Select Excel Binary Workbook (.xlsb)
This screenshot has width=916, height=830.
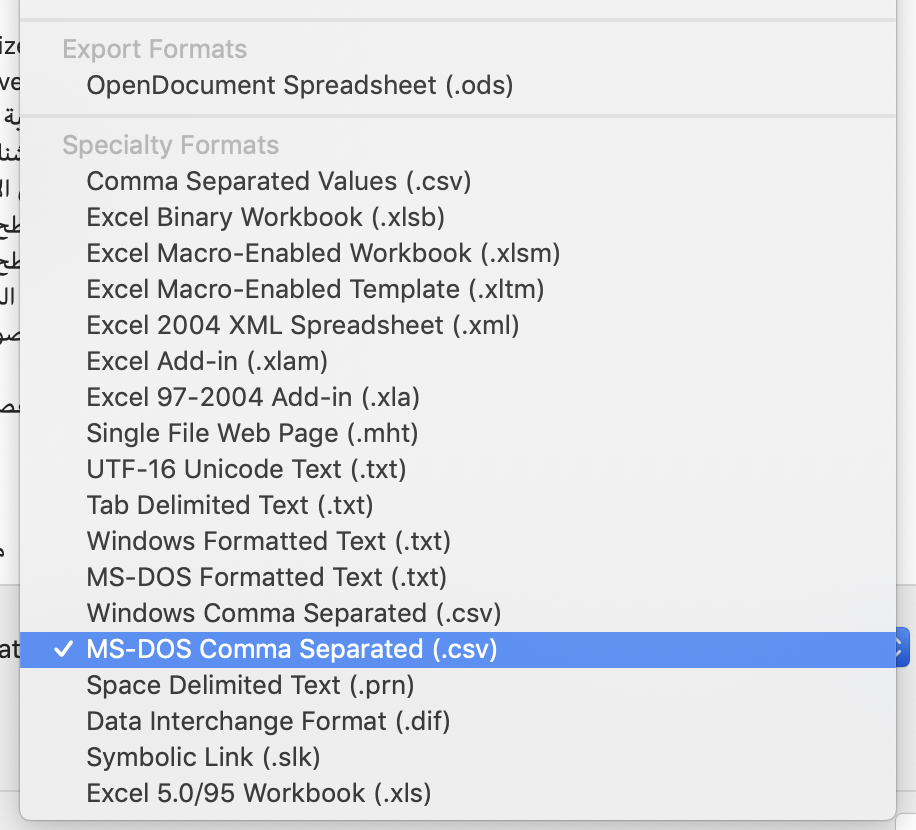[265, 217]
